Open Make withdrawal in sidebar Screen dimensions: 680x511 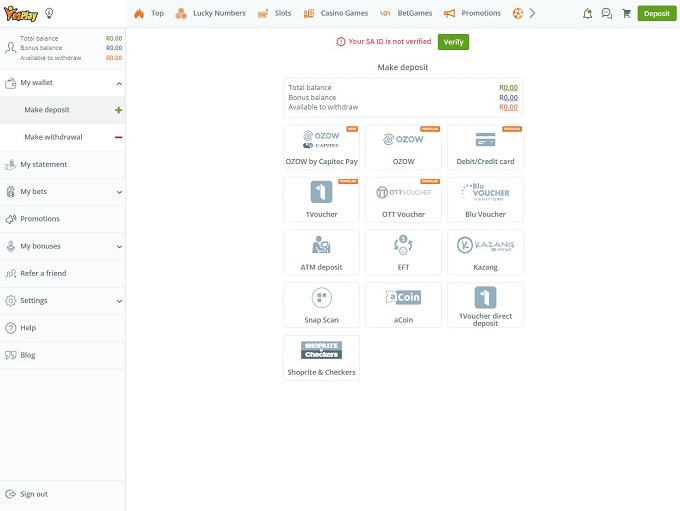(54, 137)
